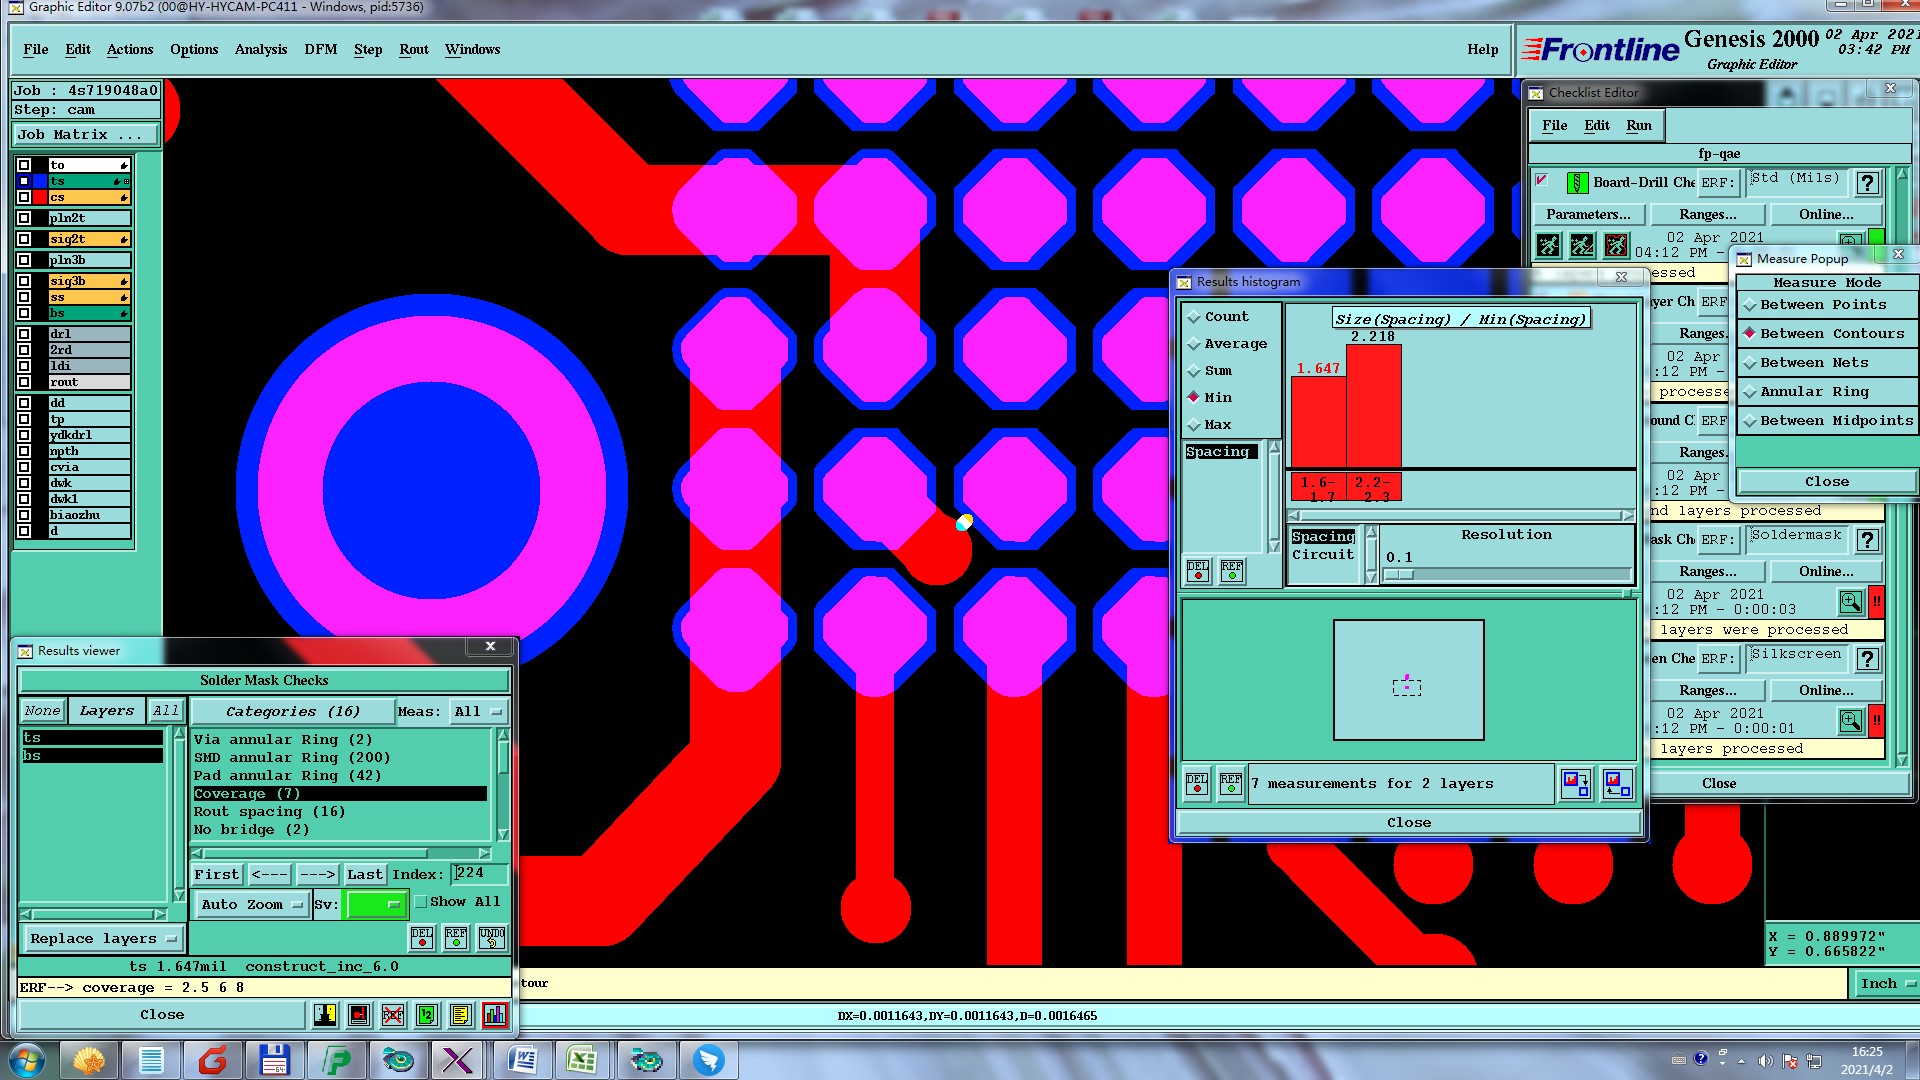The height and width of the screenshot is (1080, 1920).
Task: Click the green numbered page icon
Action: pos(427,1015)
